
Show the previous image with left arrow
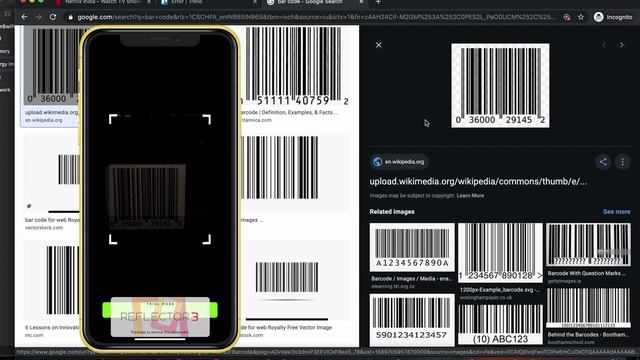coord(604,45)
